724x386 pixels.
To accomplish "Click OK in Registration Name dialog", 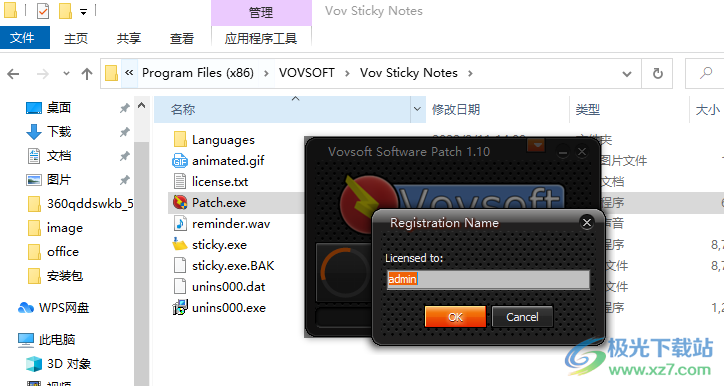I will coord(455,317).
